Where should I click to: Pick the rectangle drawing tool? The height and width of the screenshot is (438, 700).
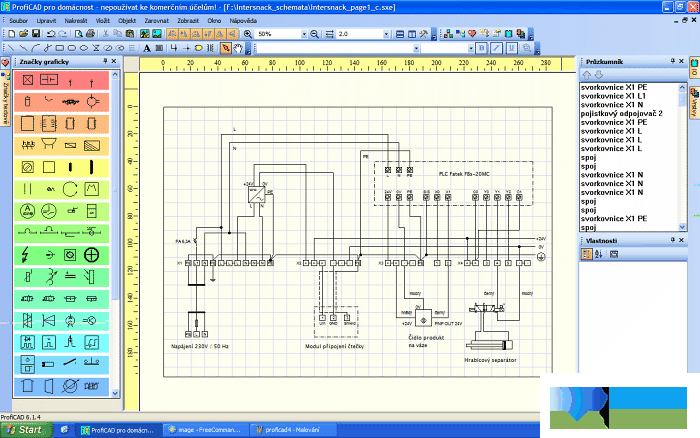(x=59, y=48)
